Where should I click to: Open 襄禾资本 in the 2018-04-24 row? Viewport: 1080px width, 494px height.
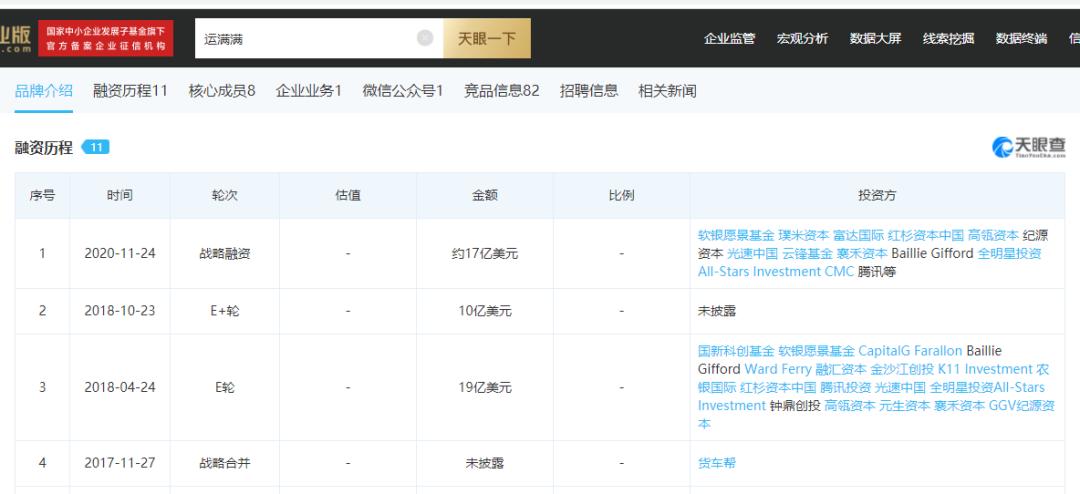click(959, 405)
